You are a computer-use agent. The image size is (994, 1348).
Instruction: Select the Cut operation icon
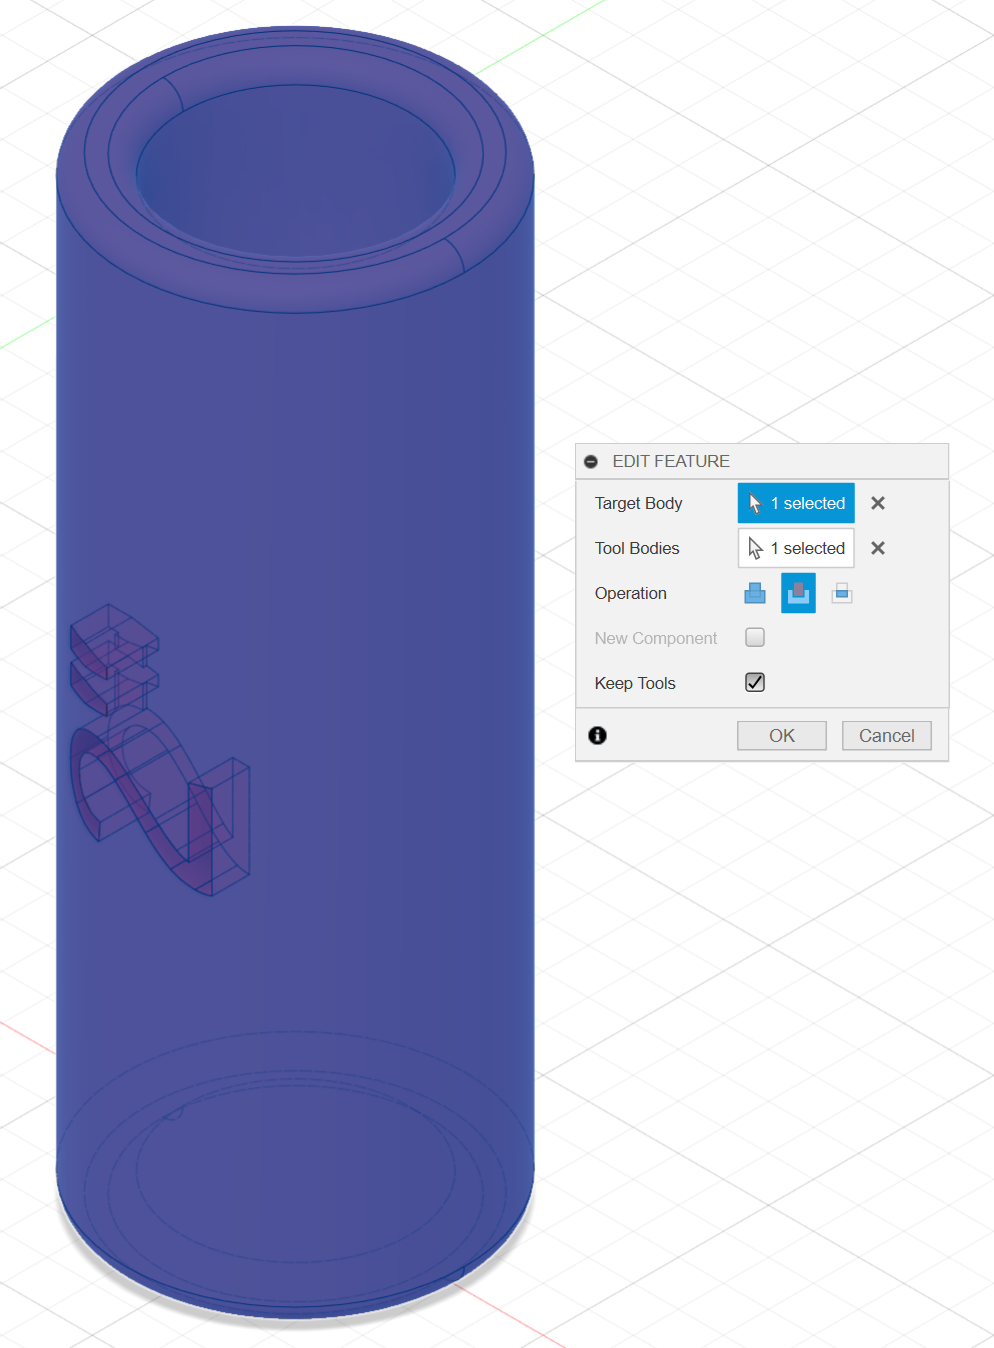pos(798,593)
